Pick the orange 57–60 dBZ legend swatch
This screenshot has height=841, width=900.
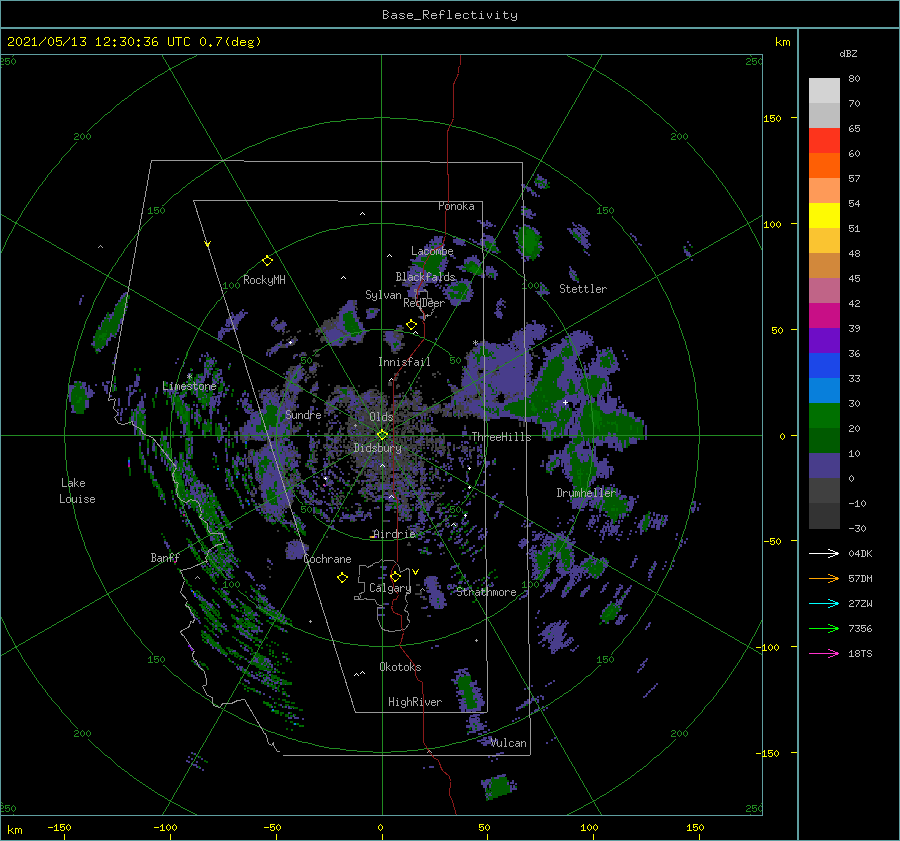824,166
